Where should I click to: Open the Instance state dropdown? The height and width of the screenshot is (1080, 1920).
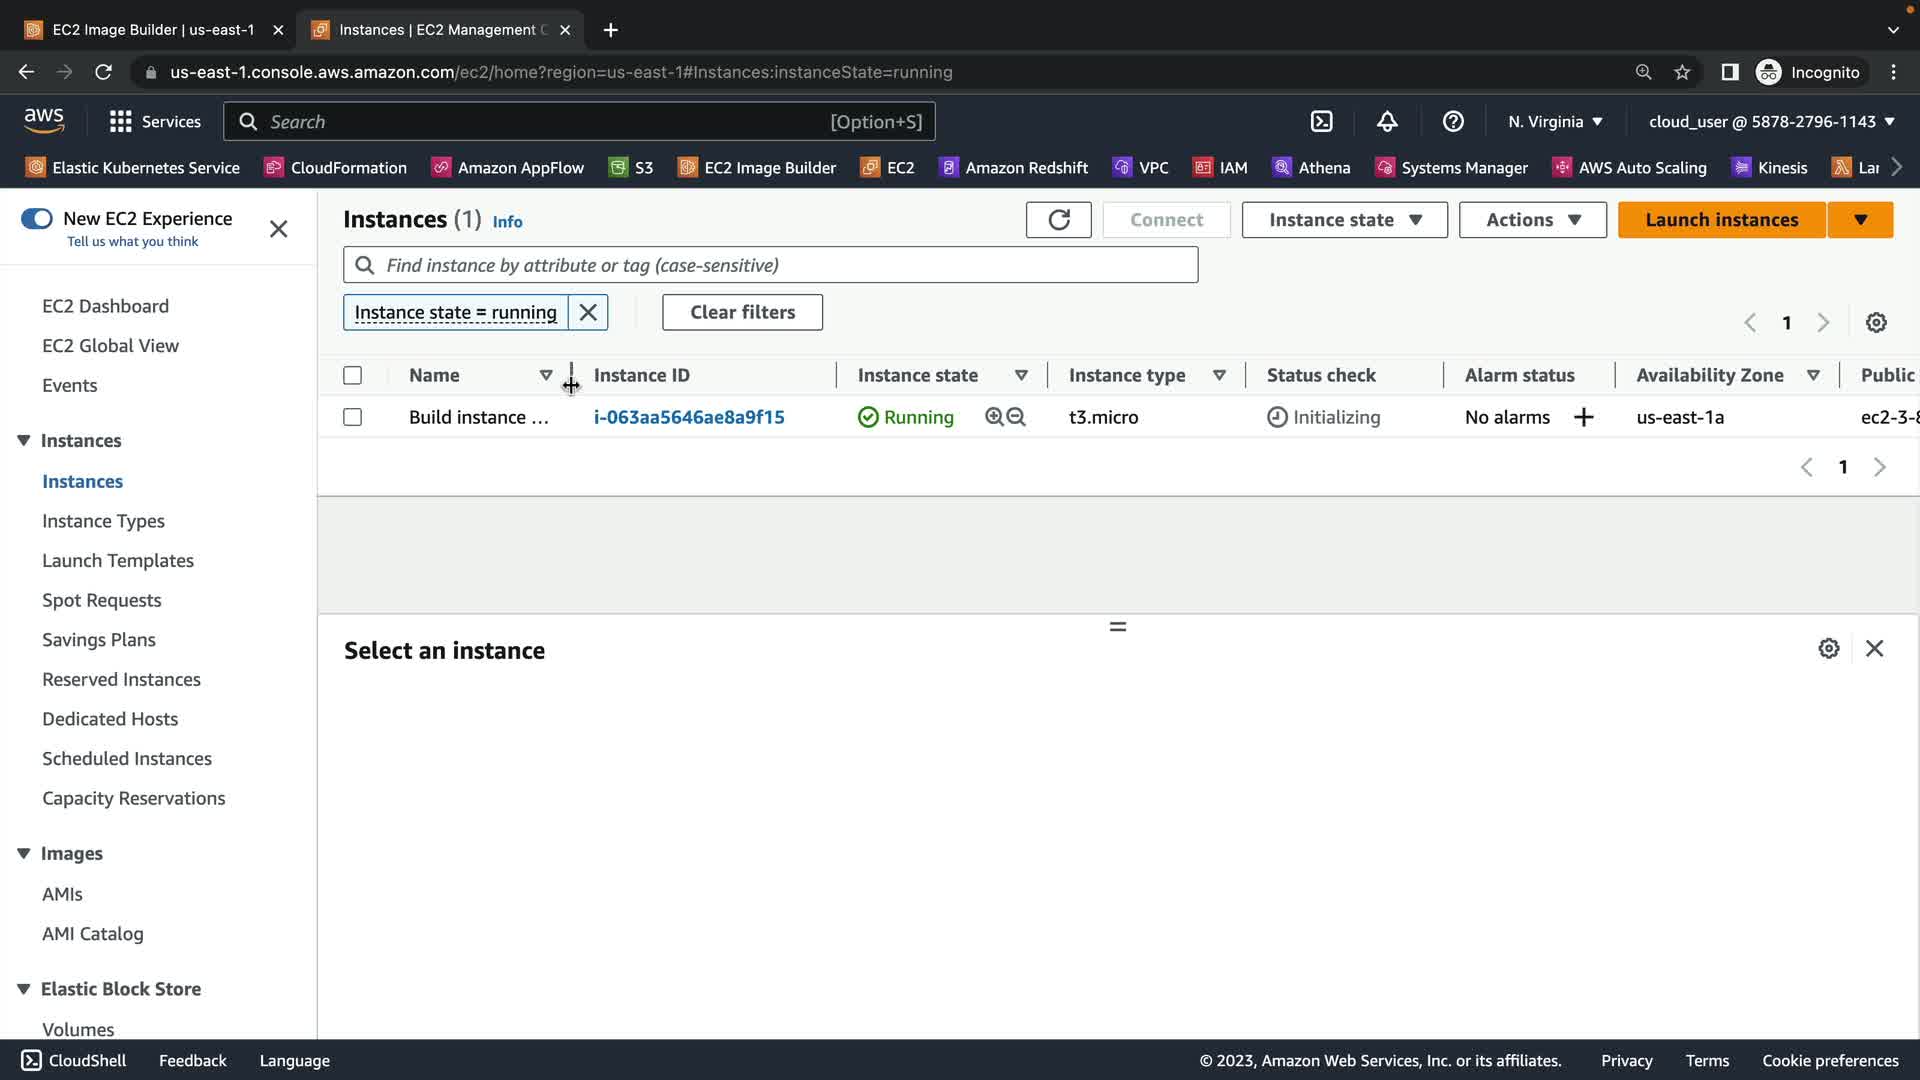(x=1344, y=220)
